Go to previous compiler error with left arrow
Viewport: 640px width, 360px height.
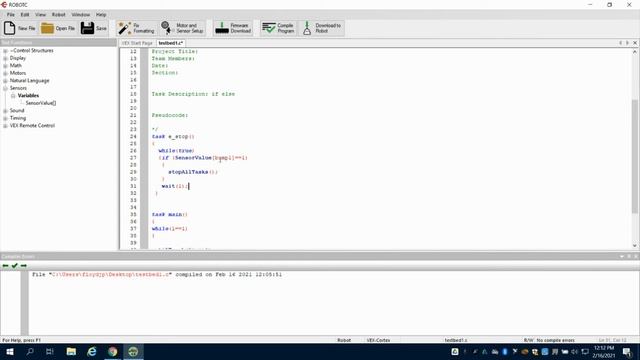tap(5, 266)
